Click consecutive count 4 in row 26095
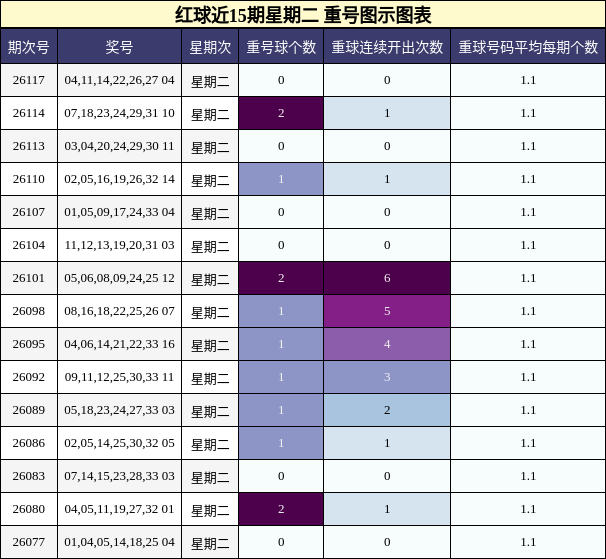Image resolution: width=606 pixels, height=559 pixels. (387, 344)
